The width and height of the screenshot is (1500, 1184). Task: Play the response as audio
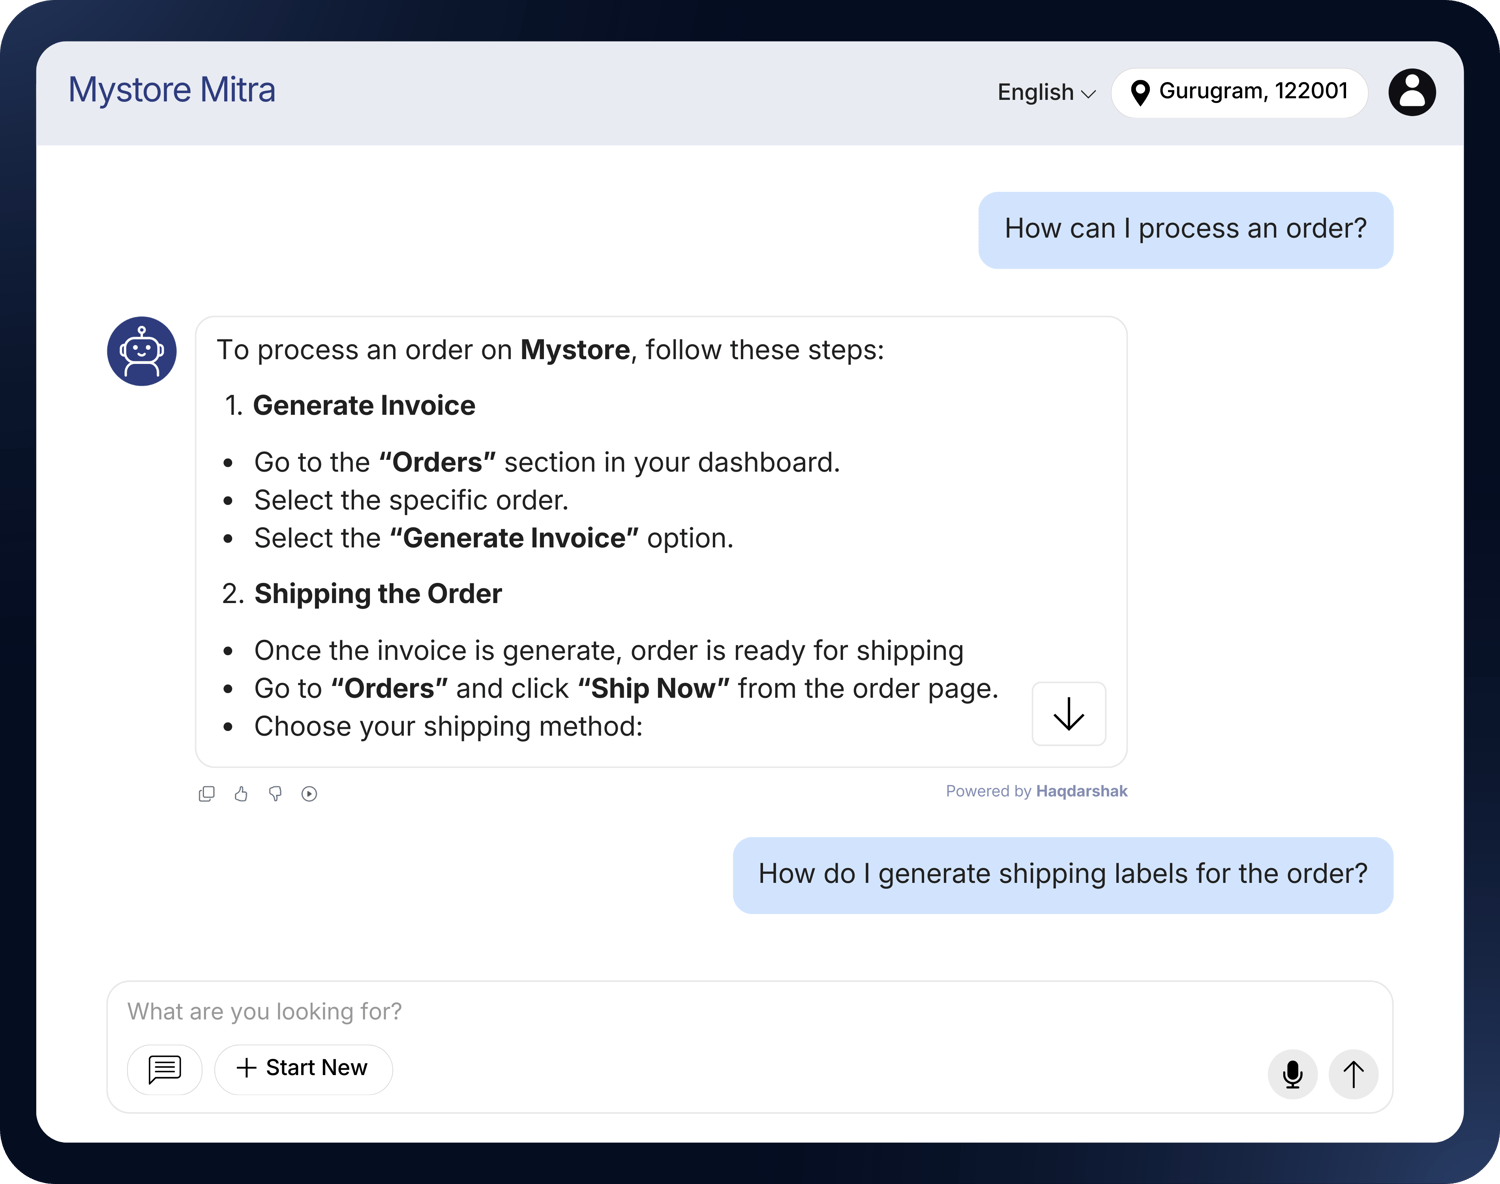pyautogui.click(x=309, y=794)
